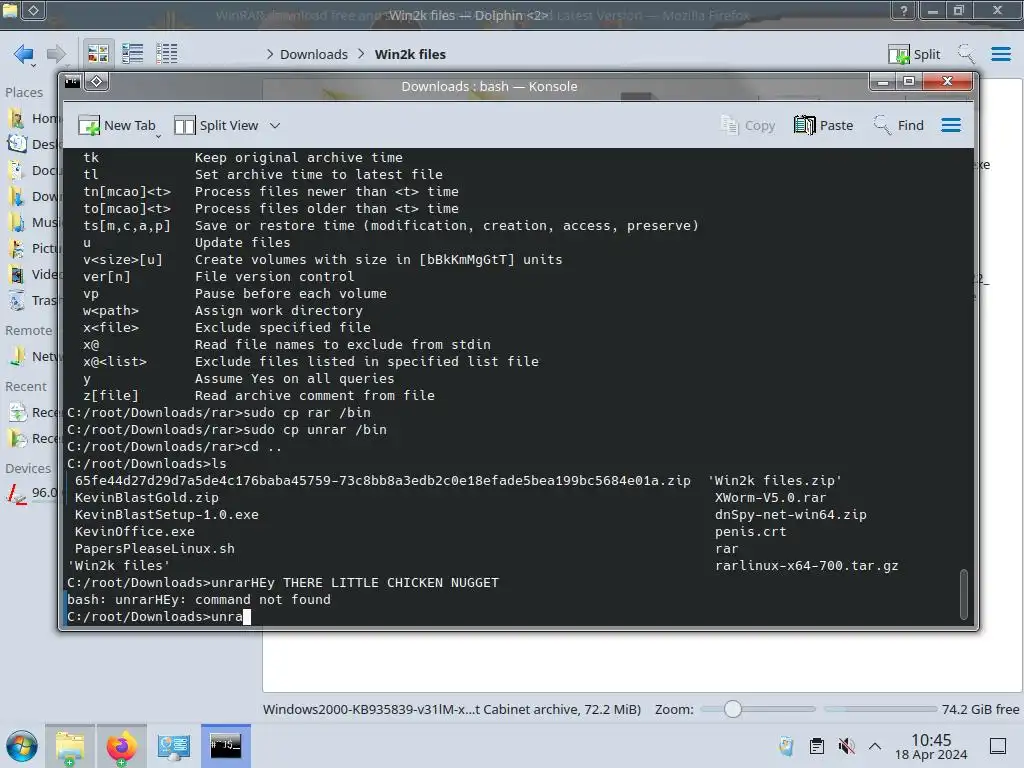Click 'KevinBlastGold.zip' in terminal listing
This screenshot has width=1024, height=768.
point(146,498)
